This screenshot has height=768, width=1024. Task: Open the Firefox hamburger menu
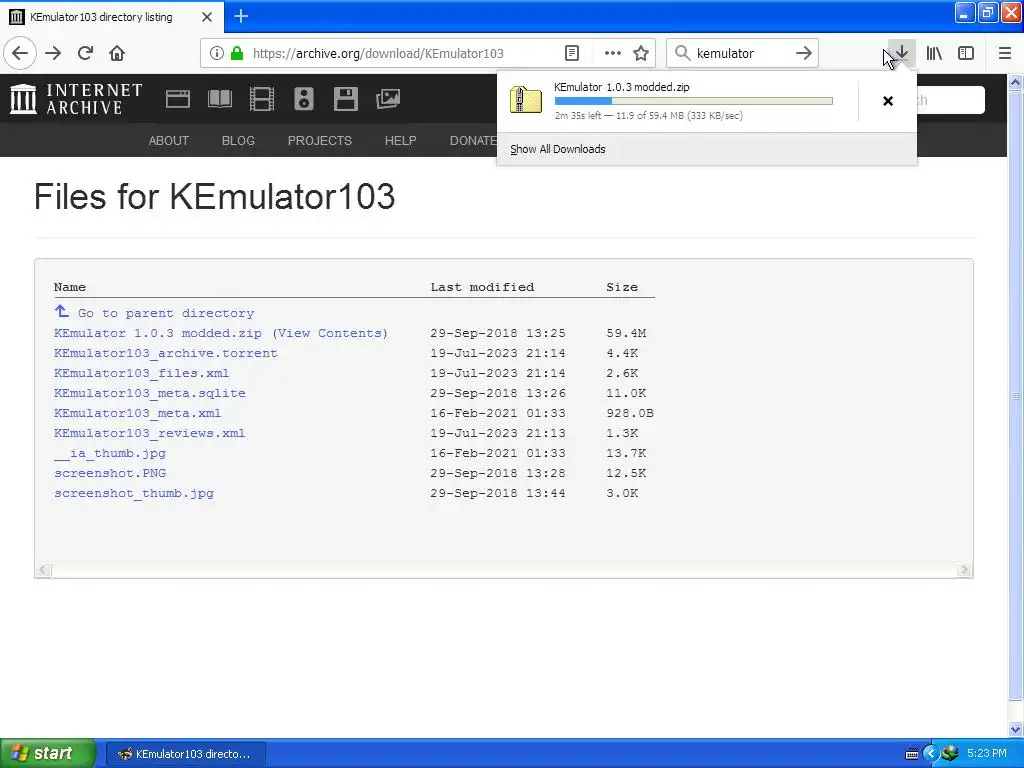click(x=1005, y=54)
